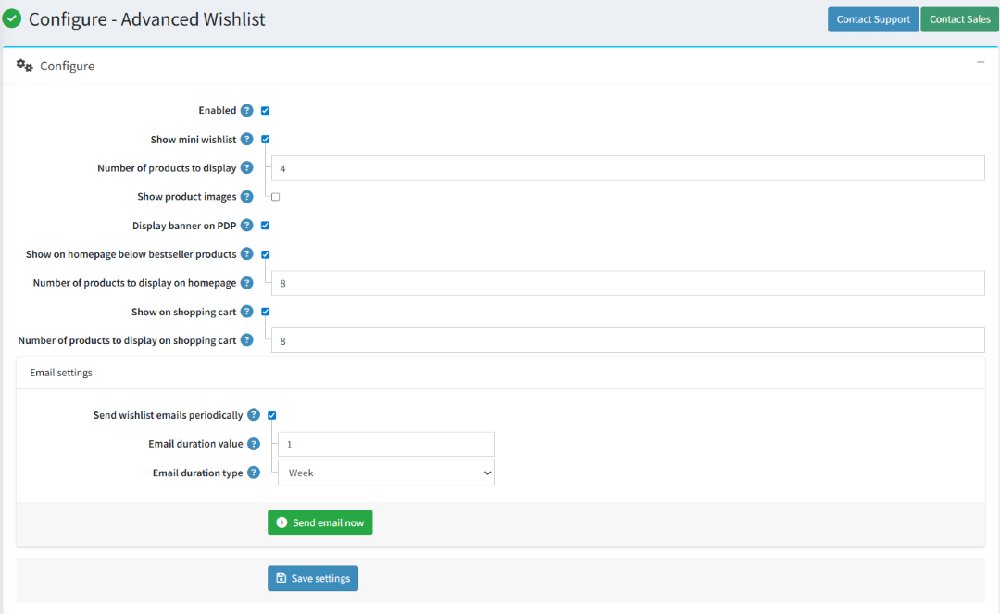Click the Contact Support button

(872, 18)
